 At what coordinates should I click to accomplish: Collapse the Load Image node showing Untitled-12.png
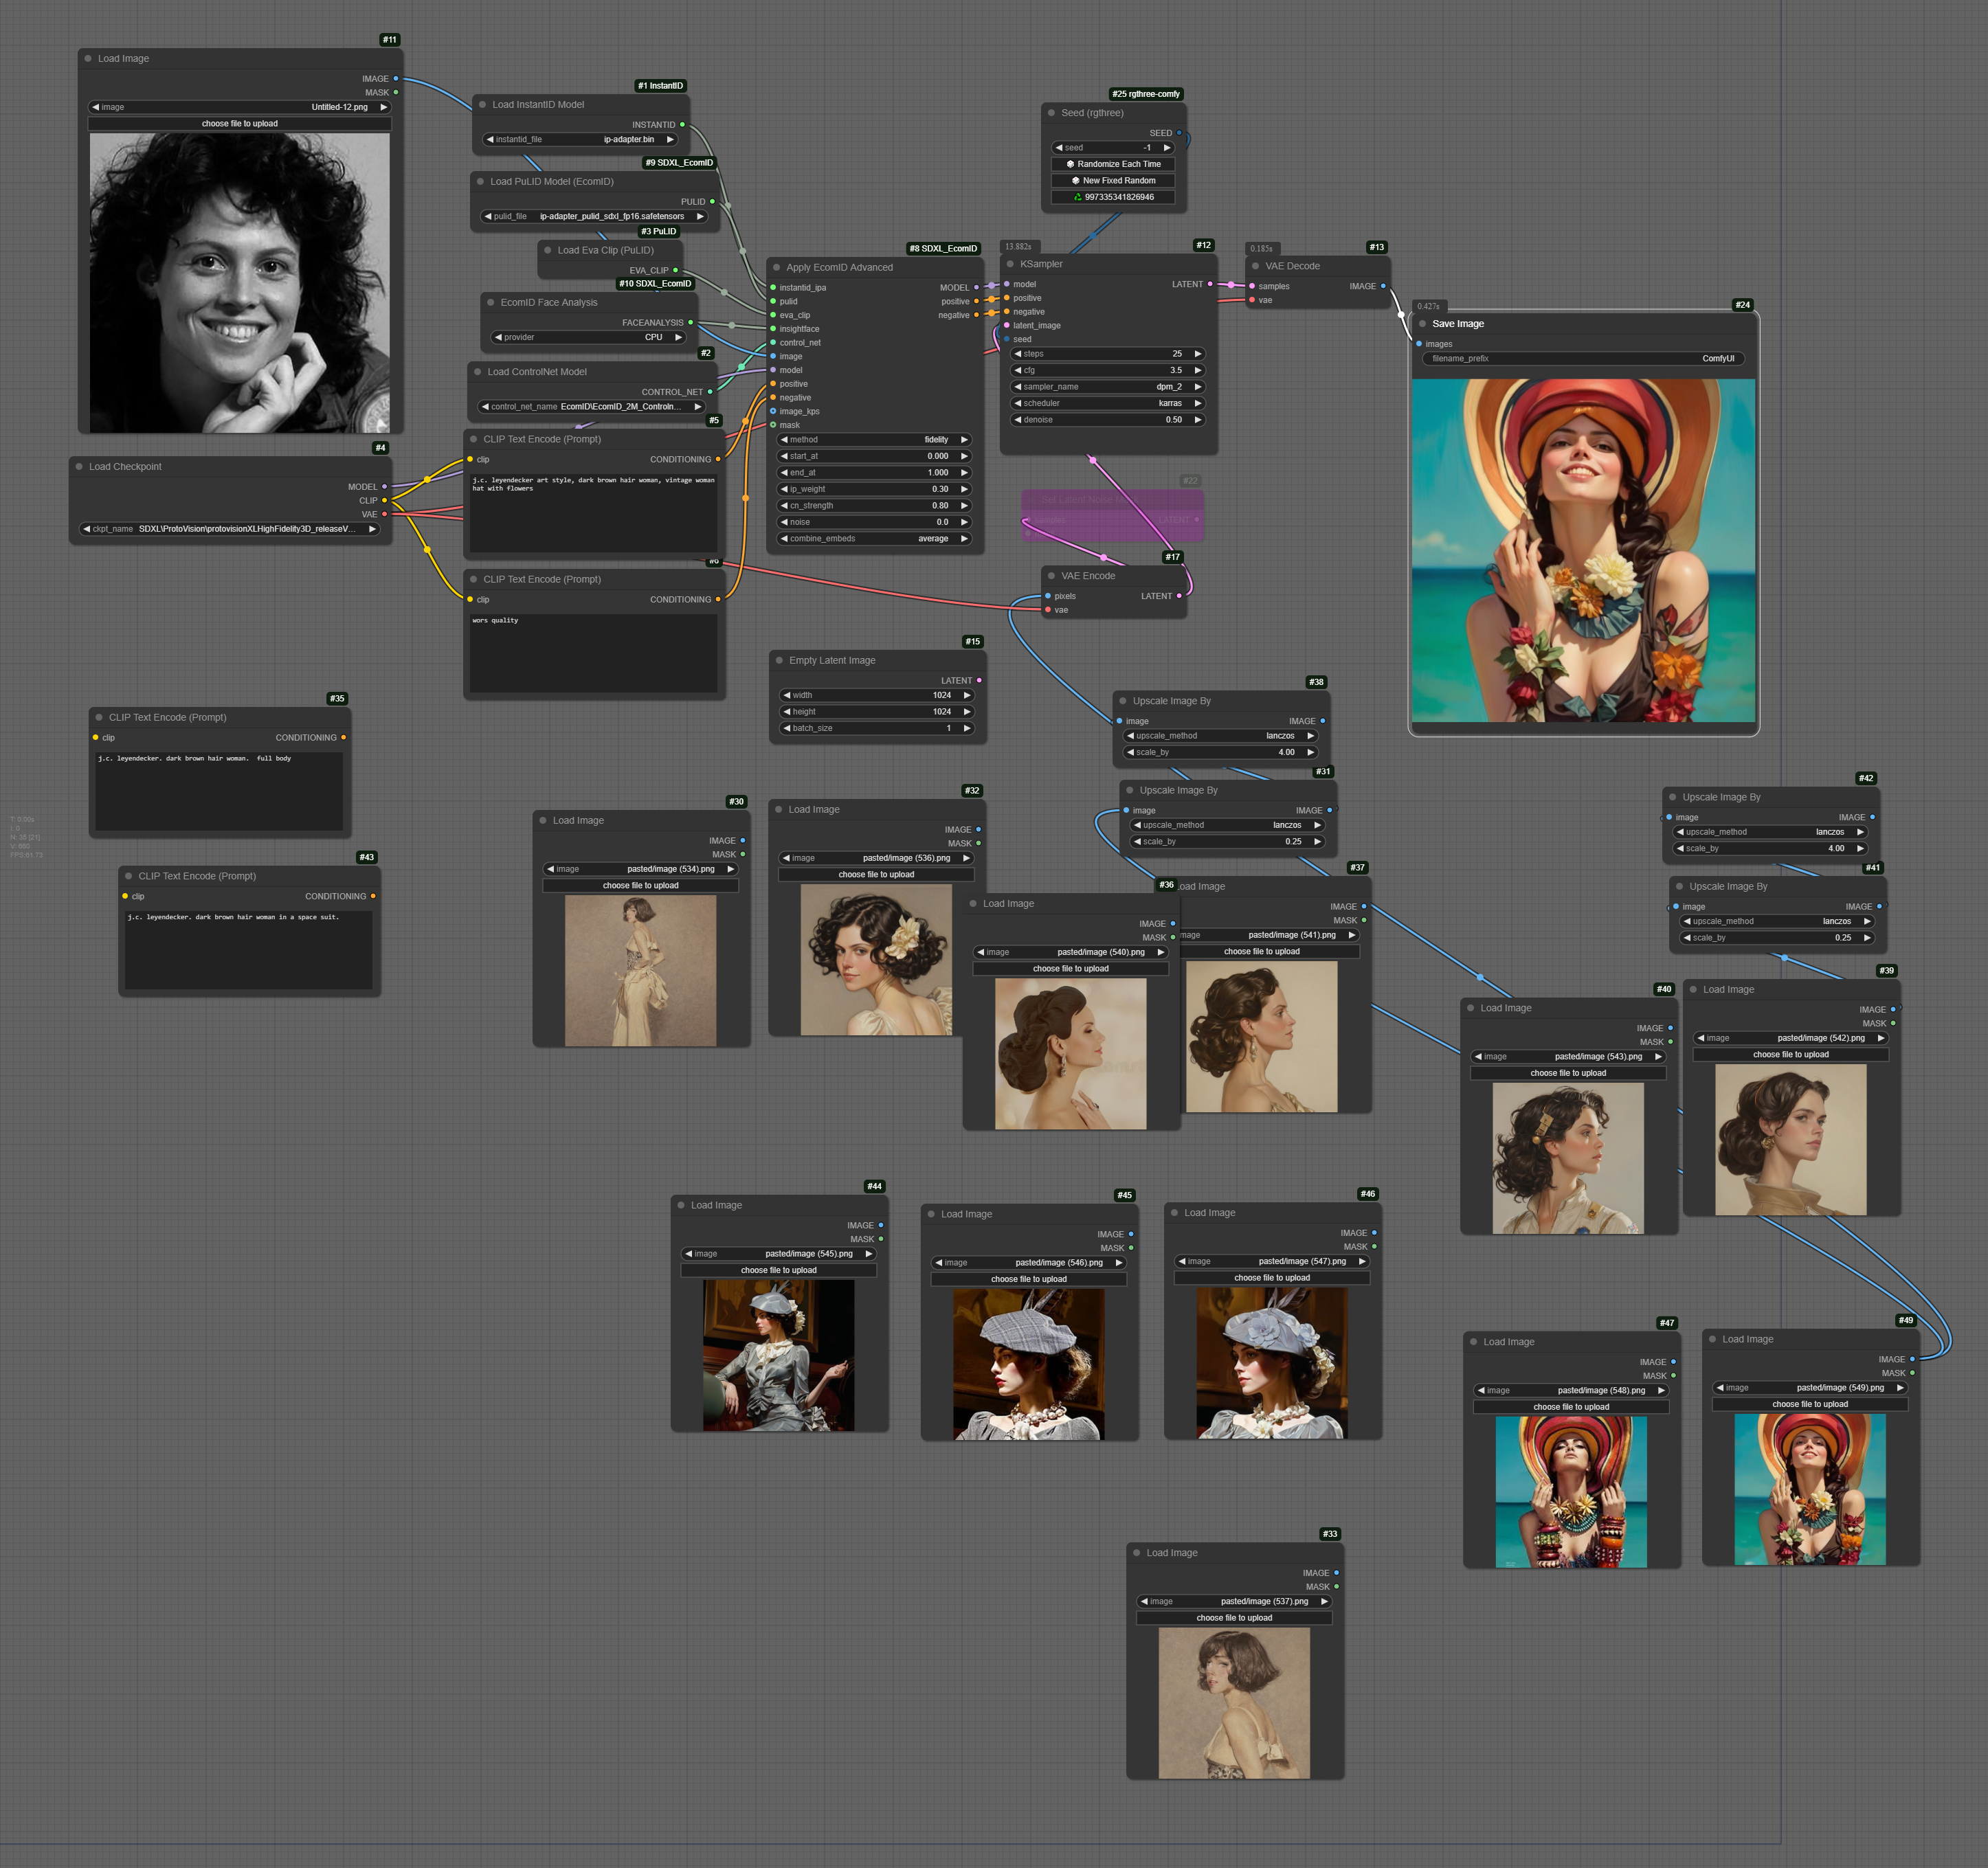click(88, 59)
